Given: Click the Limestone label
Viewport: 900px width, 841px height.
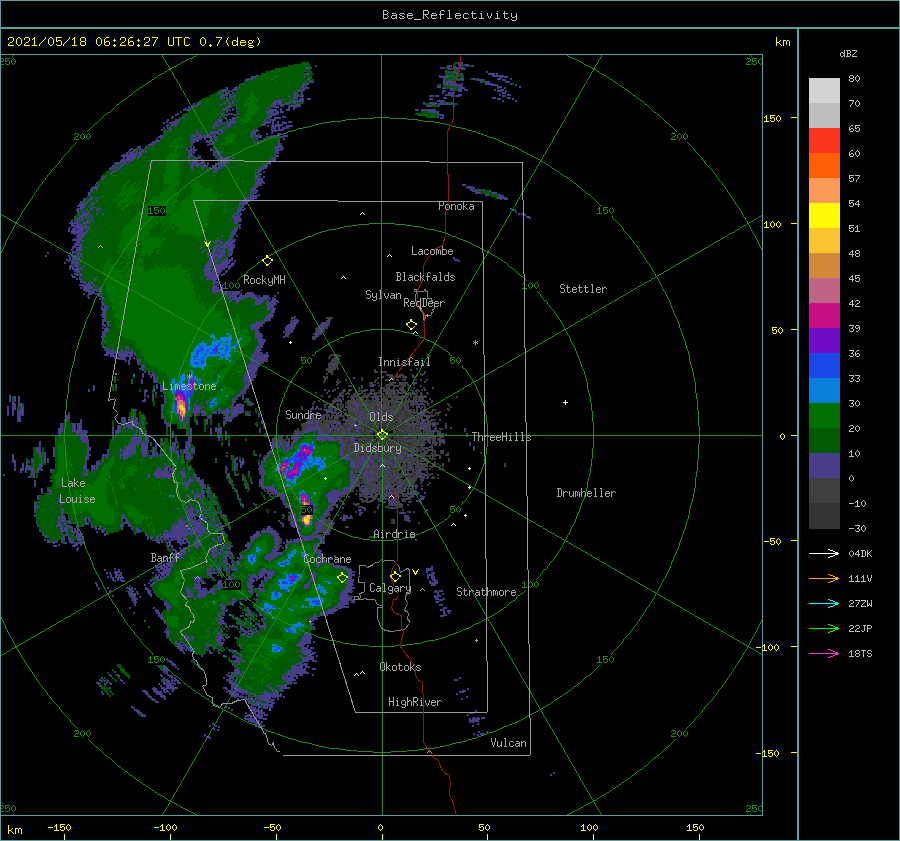Looking at the screenshot, I should pyautogui.click(x=189, y=386).
